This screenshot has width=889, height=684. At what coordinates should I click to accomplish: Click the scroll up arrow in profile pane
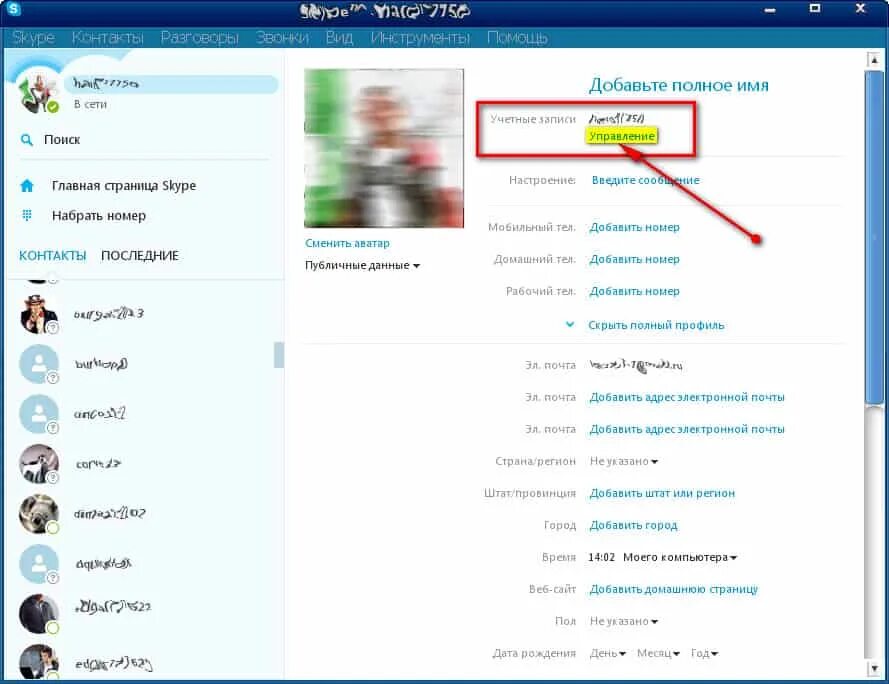(874, 60)
